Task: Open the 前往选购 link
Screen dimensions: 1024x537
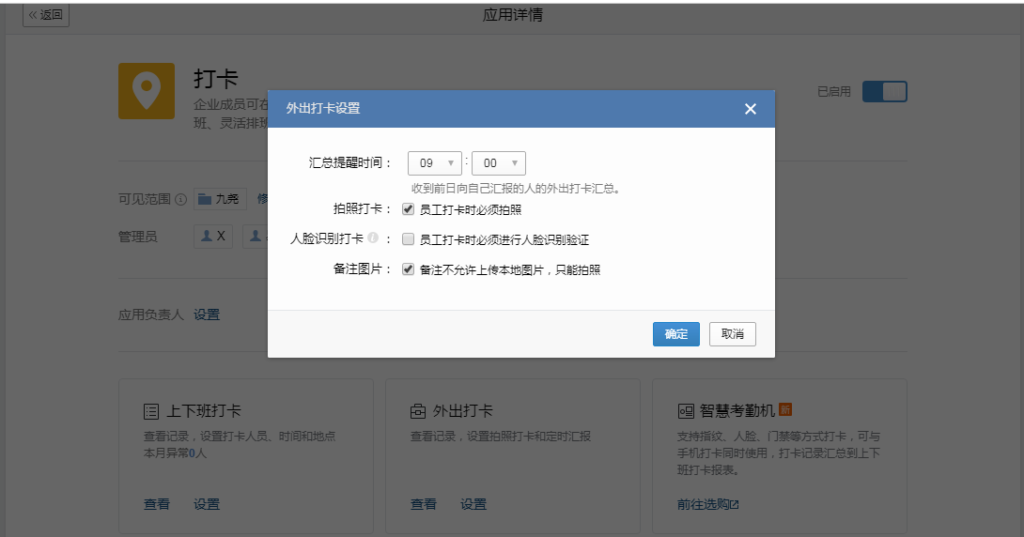Action: coord(708,504)
